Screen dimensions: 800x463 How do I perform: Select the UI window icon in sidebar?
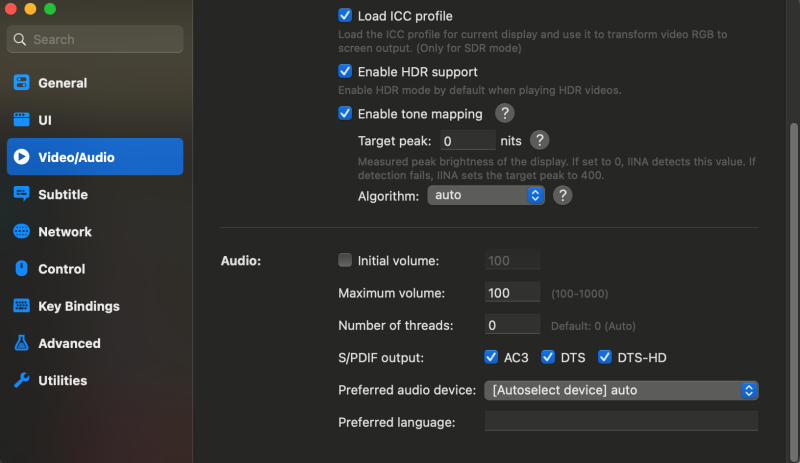coord(21,120)
